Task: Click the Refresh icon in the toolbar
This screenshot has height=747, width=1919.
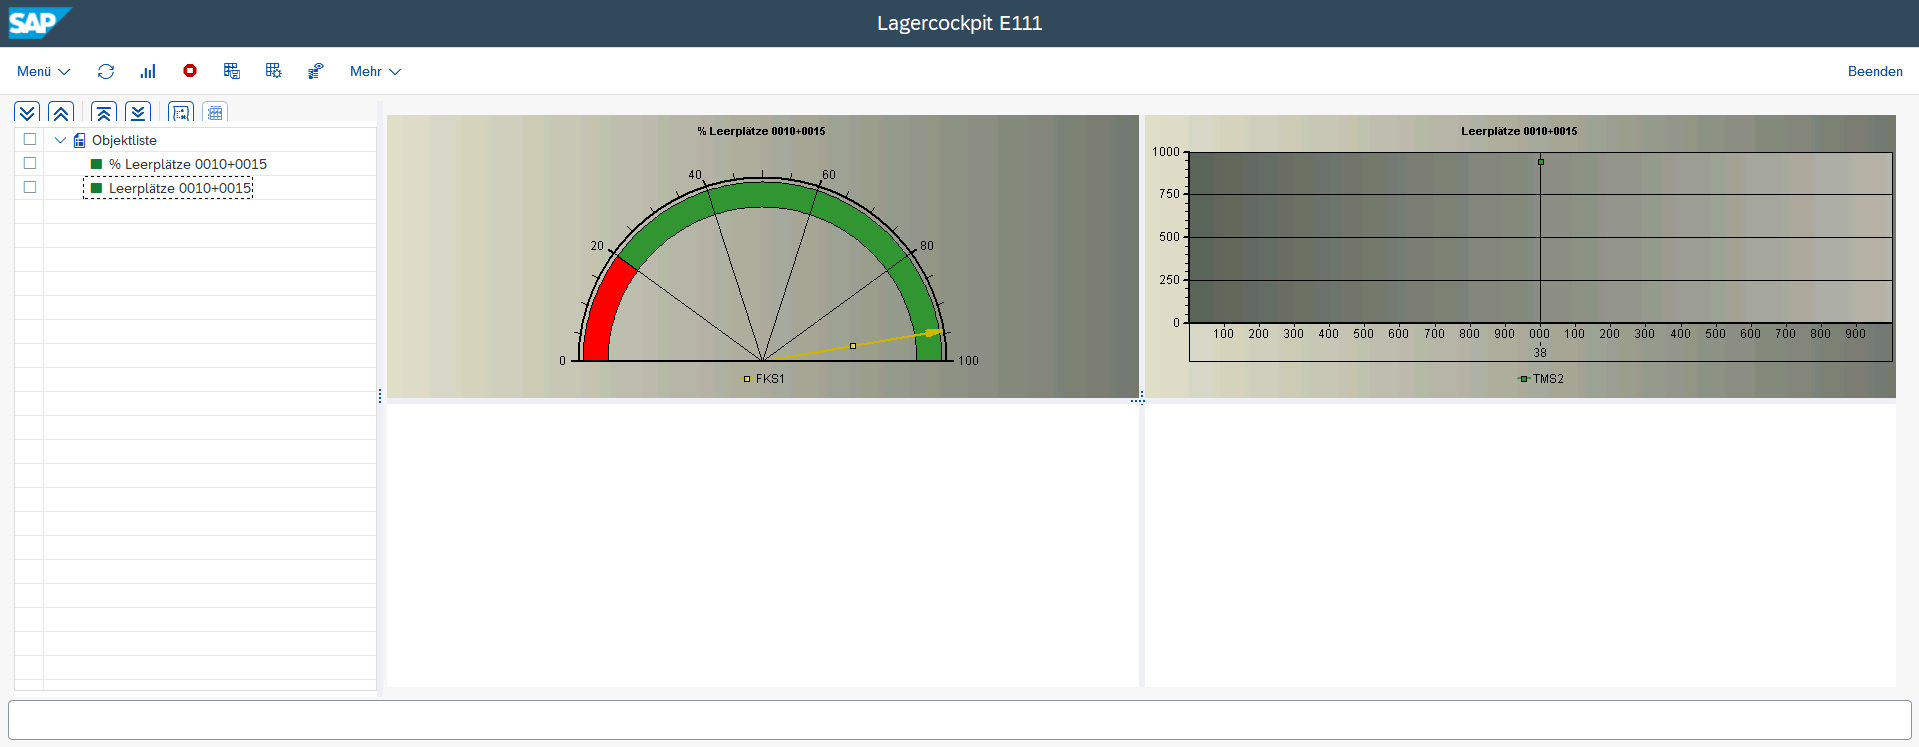Action: click(x=106, y=71)
